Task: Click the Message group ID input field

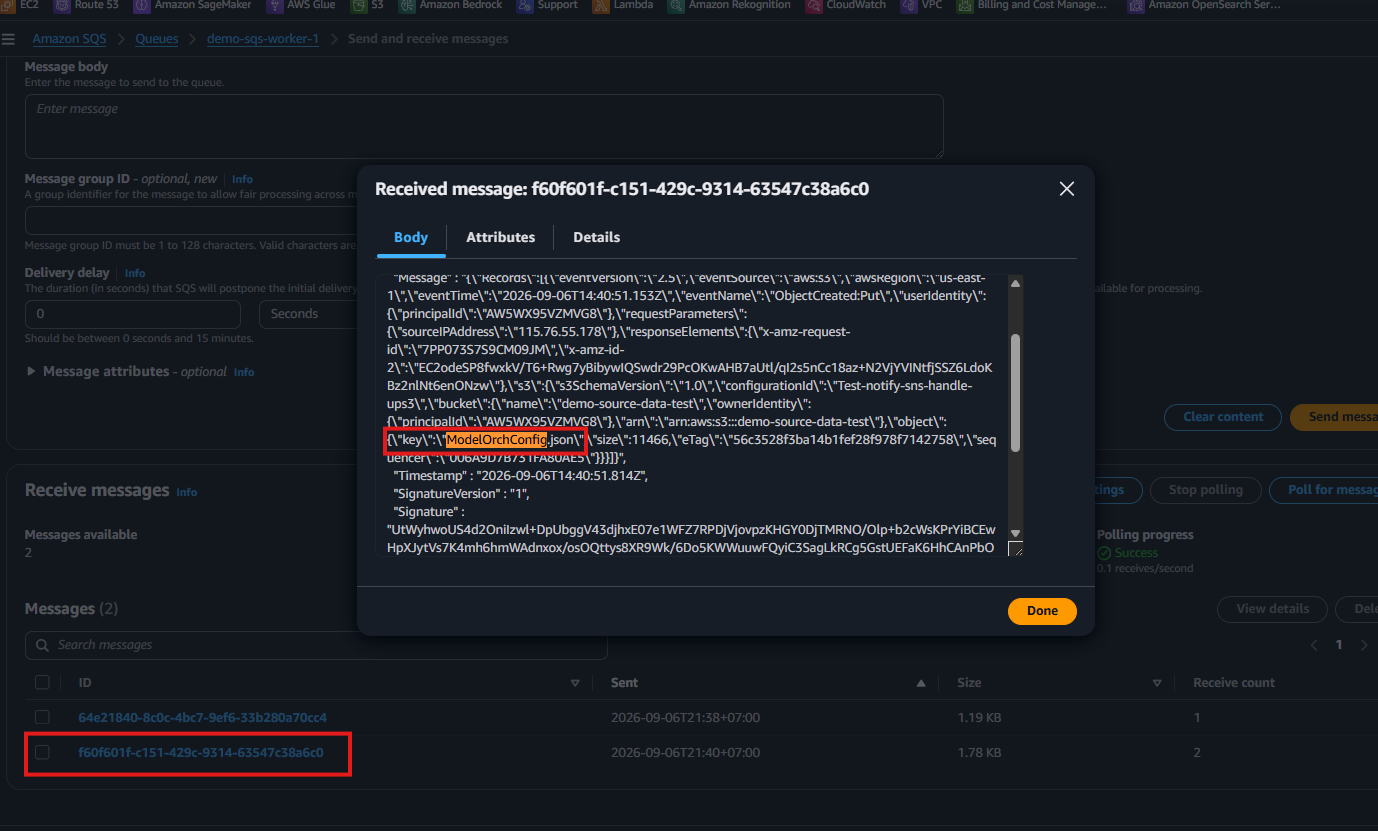Action: click(x=191, y=221)
